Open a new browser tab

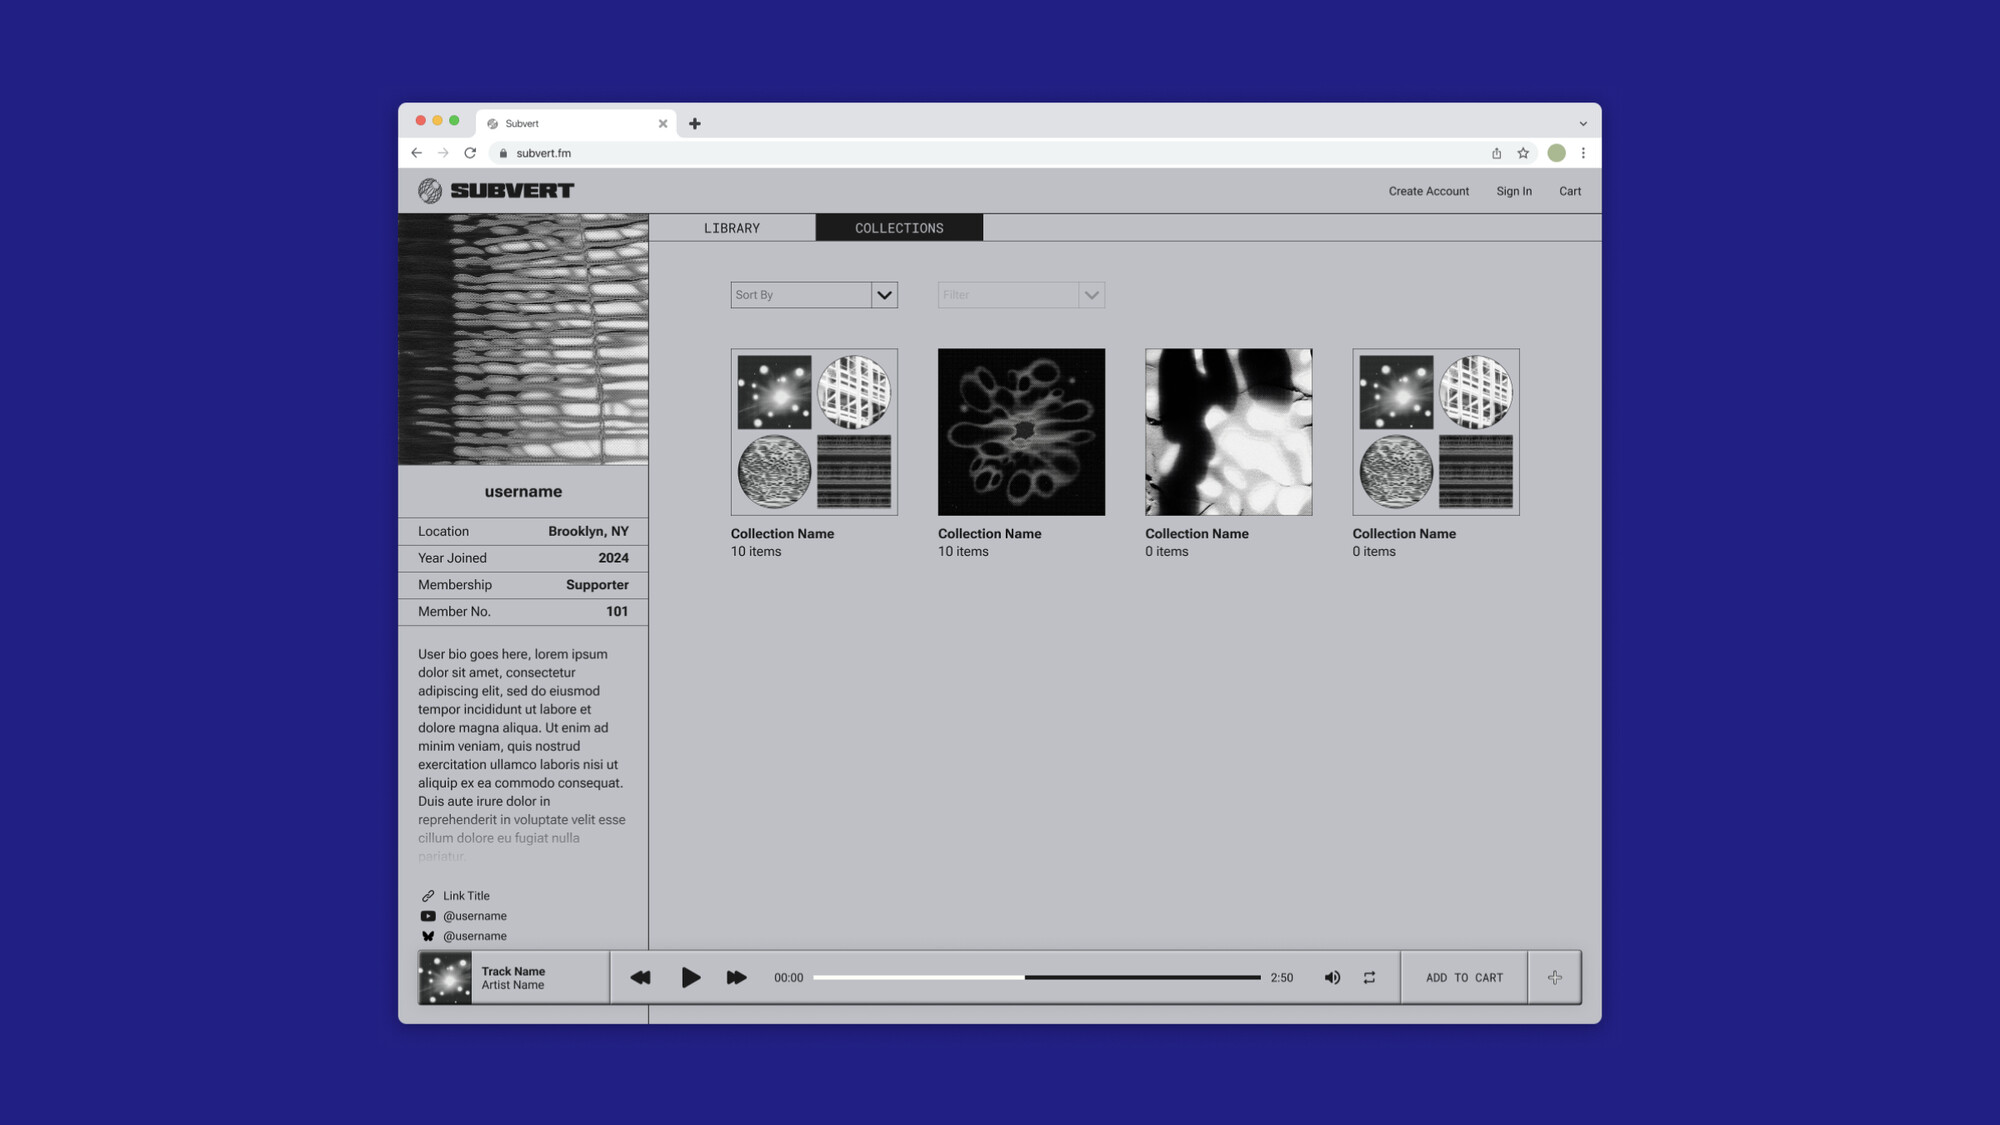(x=694, y=123)
